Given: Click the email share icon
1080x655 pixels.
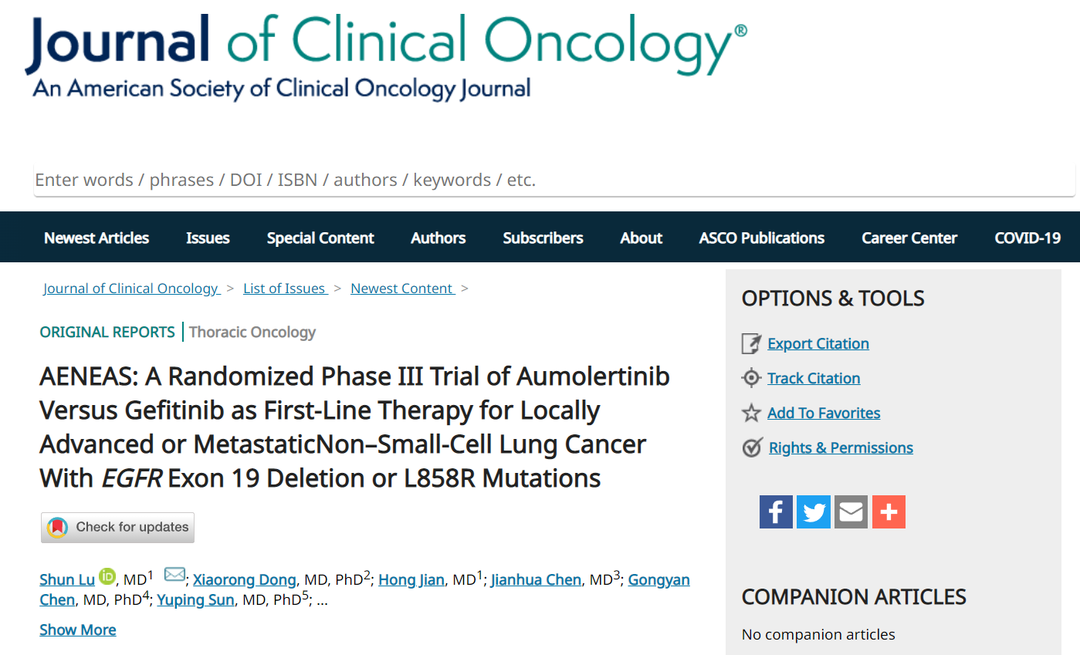Looking at the screenshot, I should point(851,512).
